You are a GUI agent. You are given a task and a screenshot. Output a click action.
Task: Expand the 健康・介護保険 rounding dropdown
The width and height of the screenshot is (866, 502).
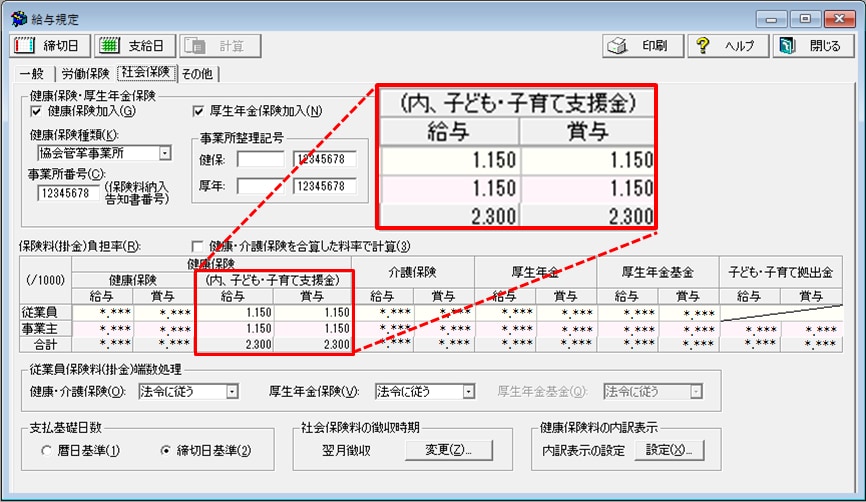[x=232, y=392]
